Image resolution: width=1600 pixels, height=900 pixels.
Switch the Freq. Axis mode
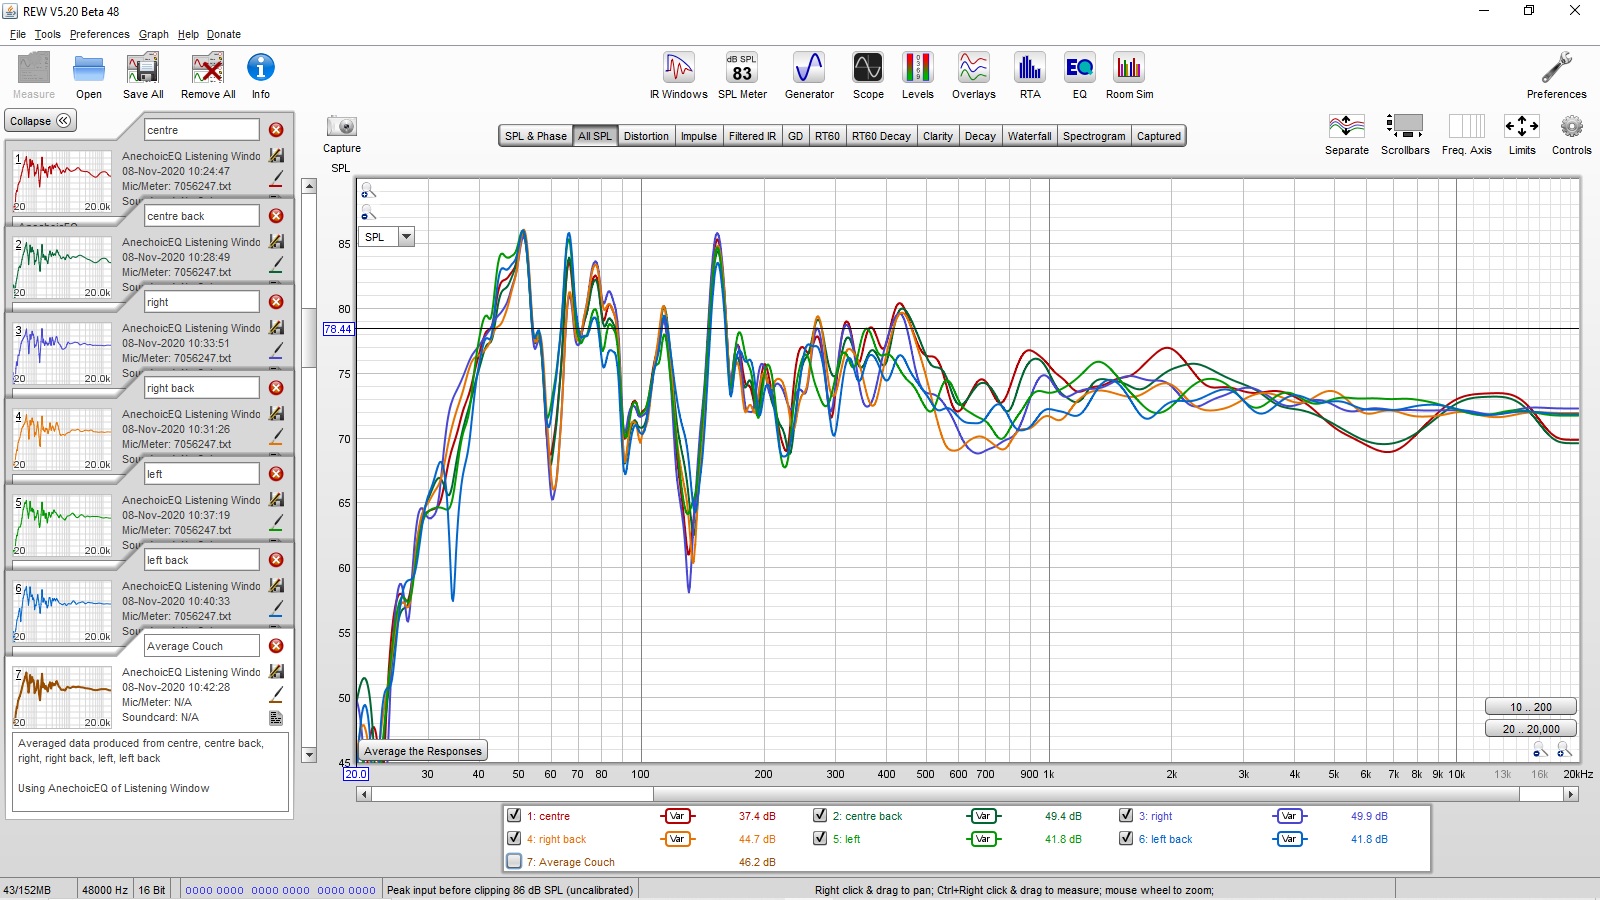(1467, 134)
